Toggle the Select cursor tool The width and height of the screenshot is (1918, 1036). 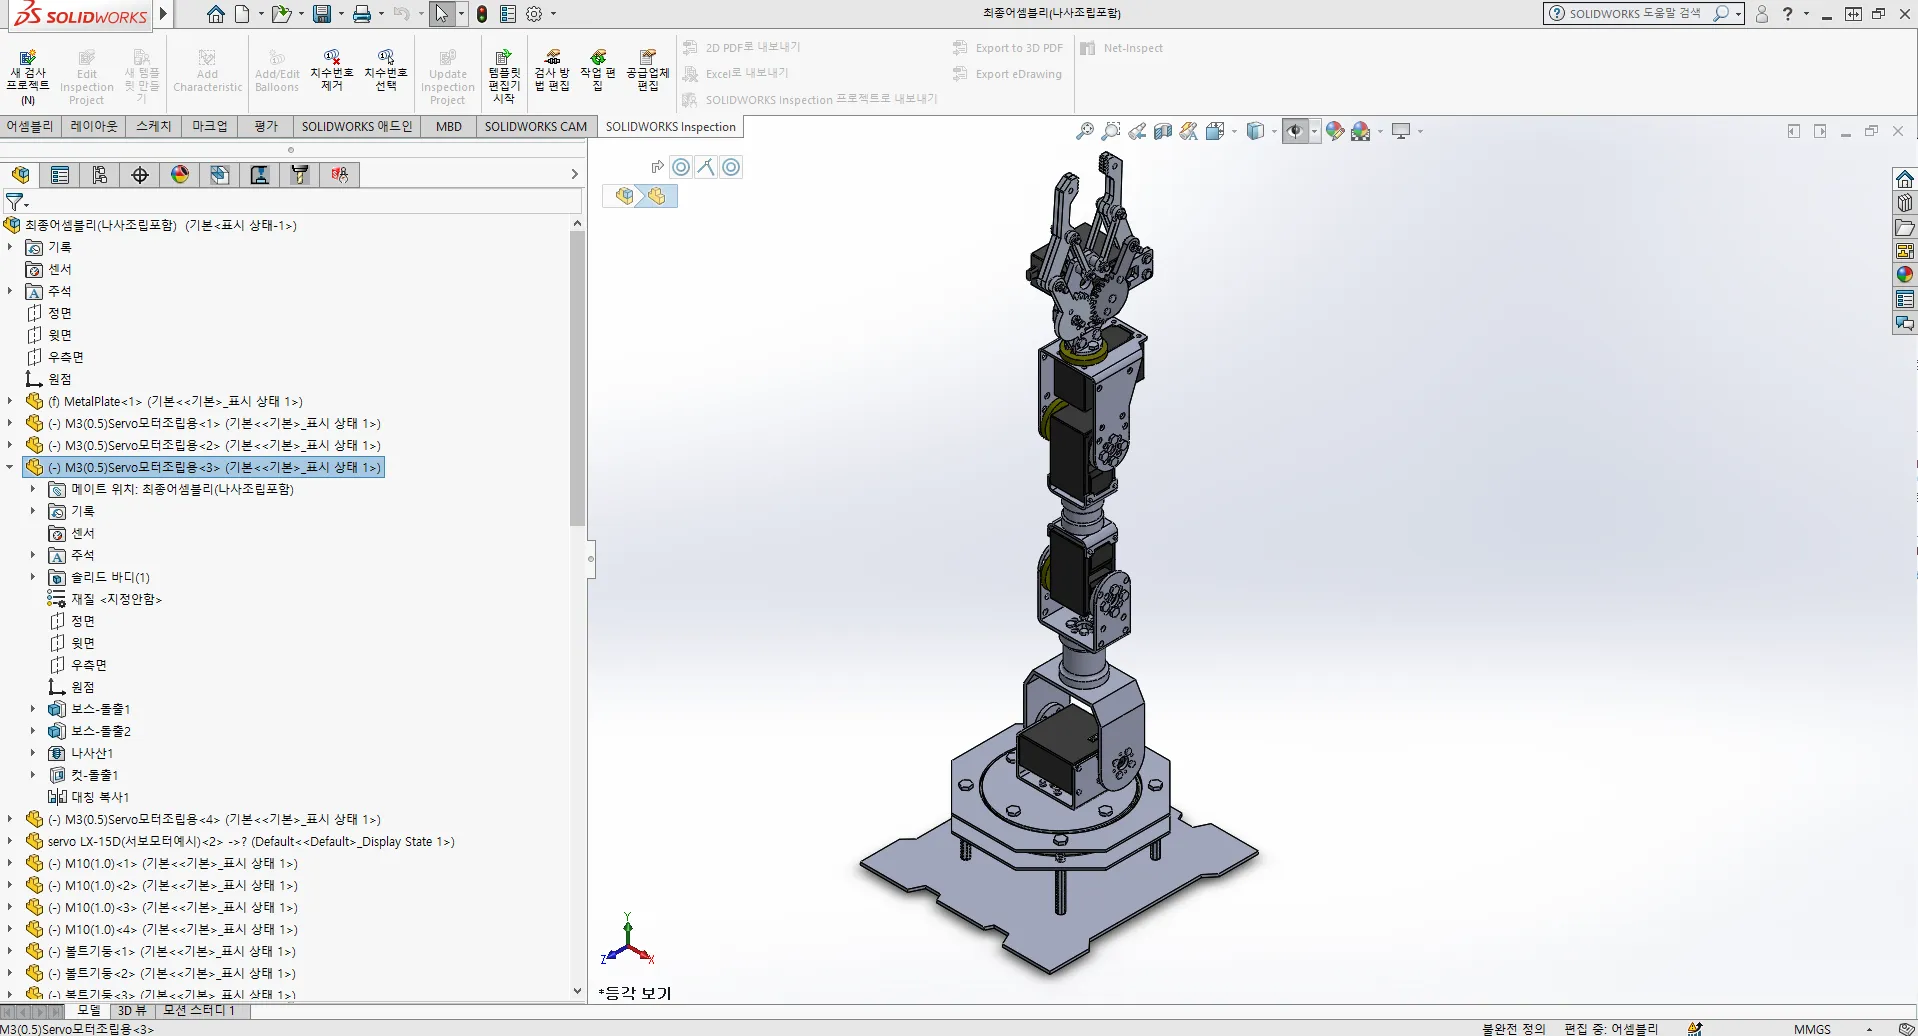pos(442,14)
